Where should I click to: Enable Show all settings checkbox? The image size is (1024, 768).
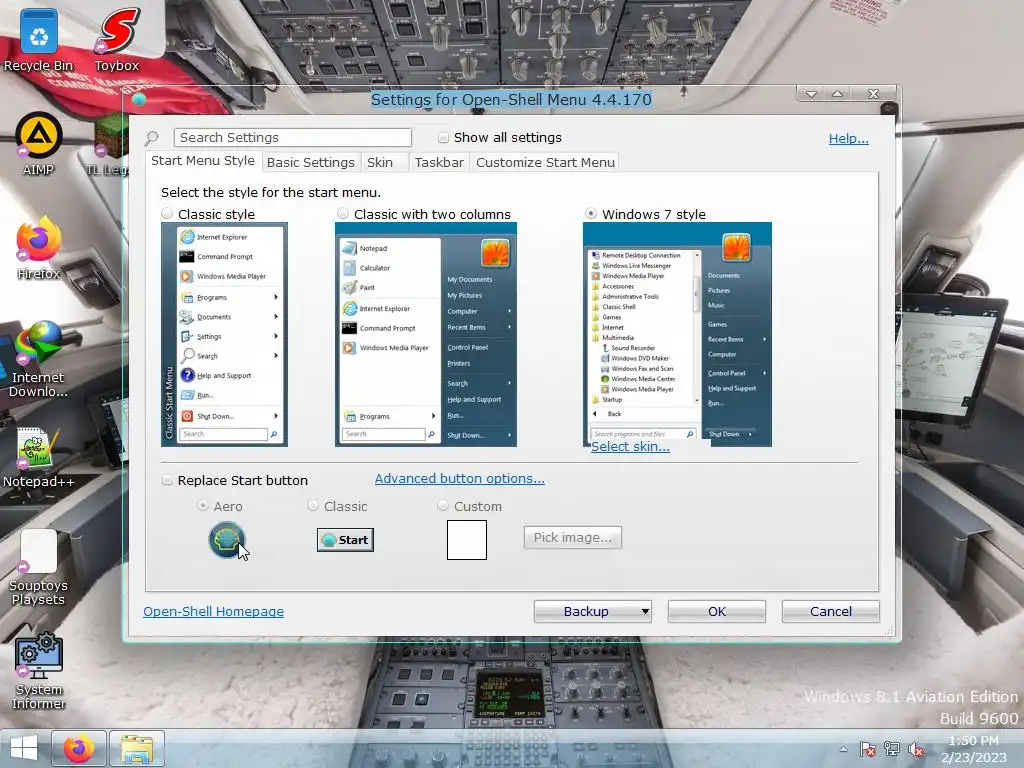click(x=443, y=138)
